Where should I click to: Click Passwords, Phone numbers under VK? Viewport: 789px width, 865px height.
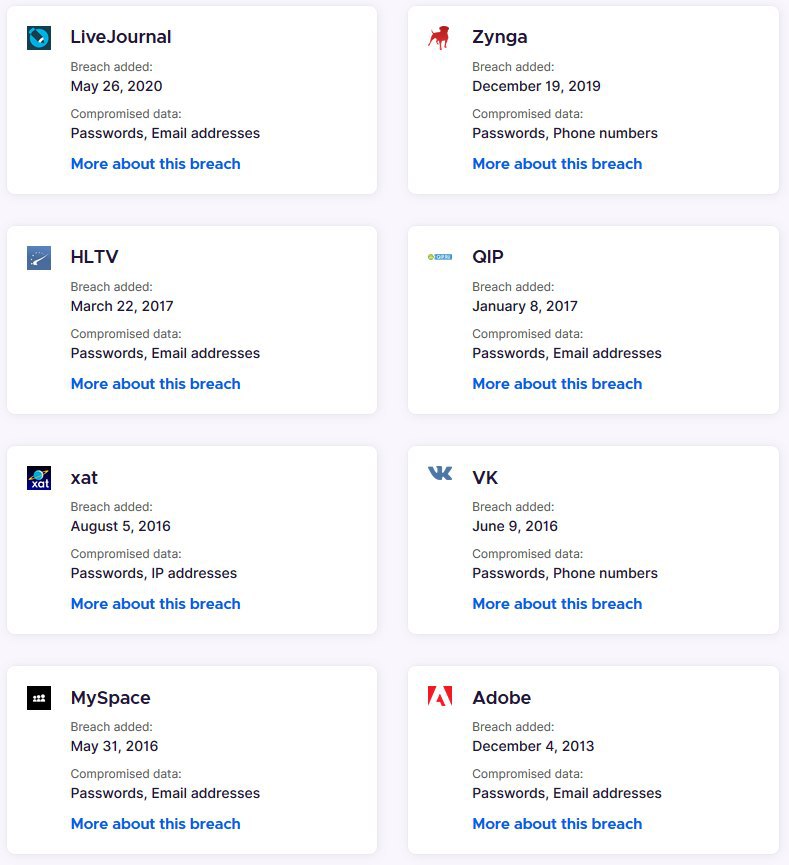[x=565, y=573]
